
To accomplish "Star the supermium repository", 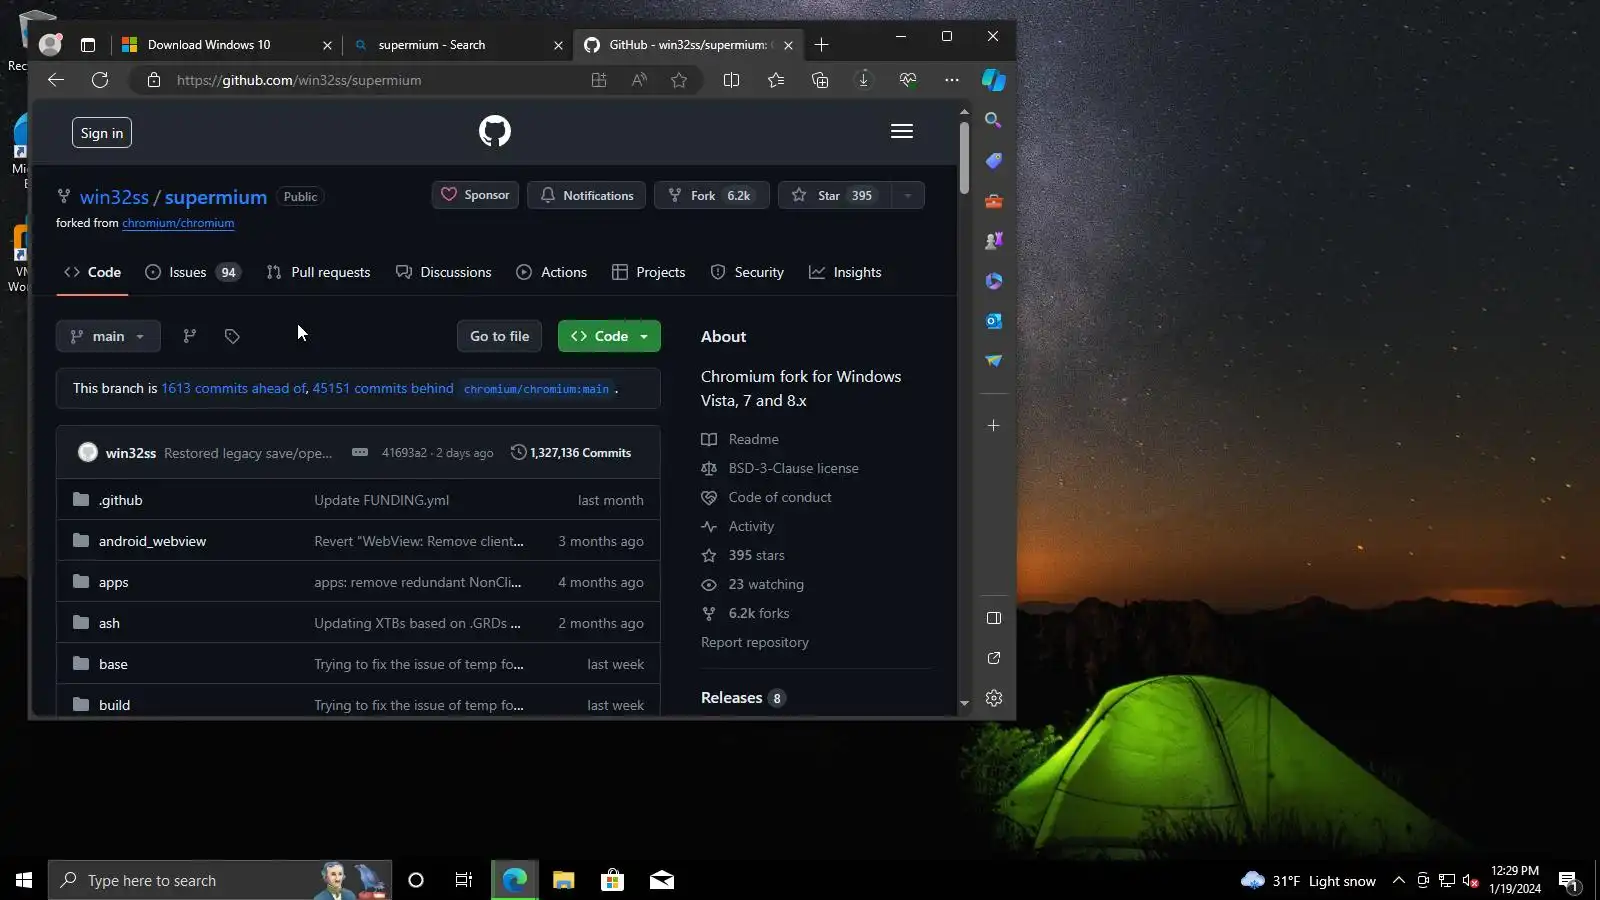I will 834,196.
